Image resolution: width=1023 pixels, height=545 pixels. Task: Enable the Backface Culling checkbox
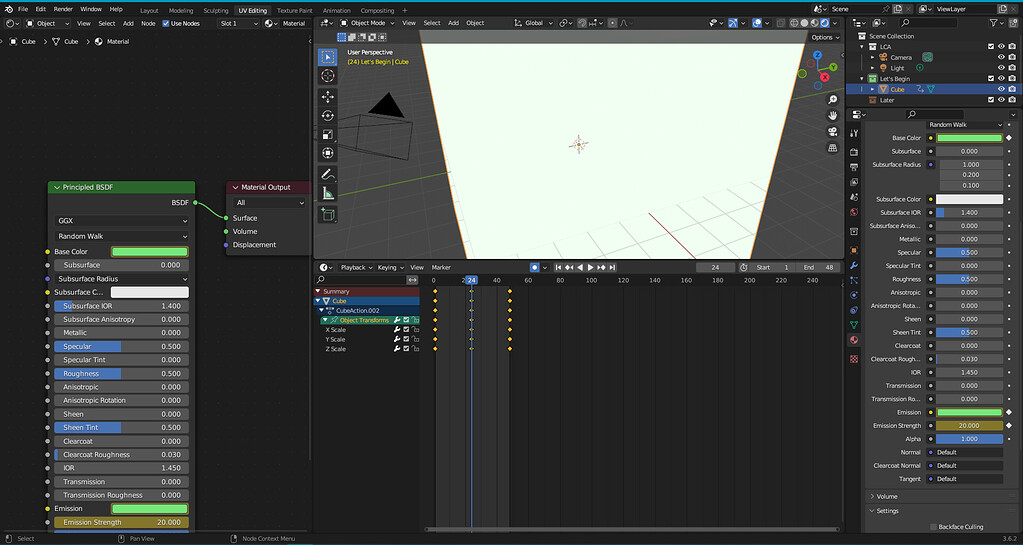[933, 526]
